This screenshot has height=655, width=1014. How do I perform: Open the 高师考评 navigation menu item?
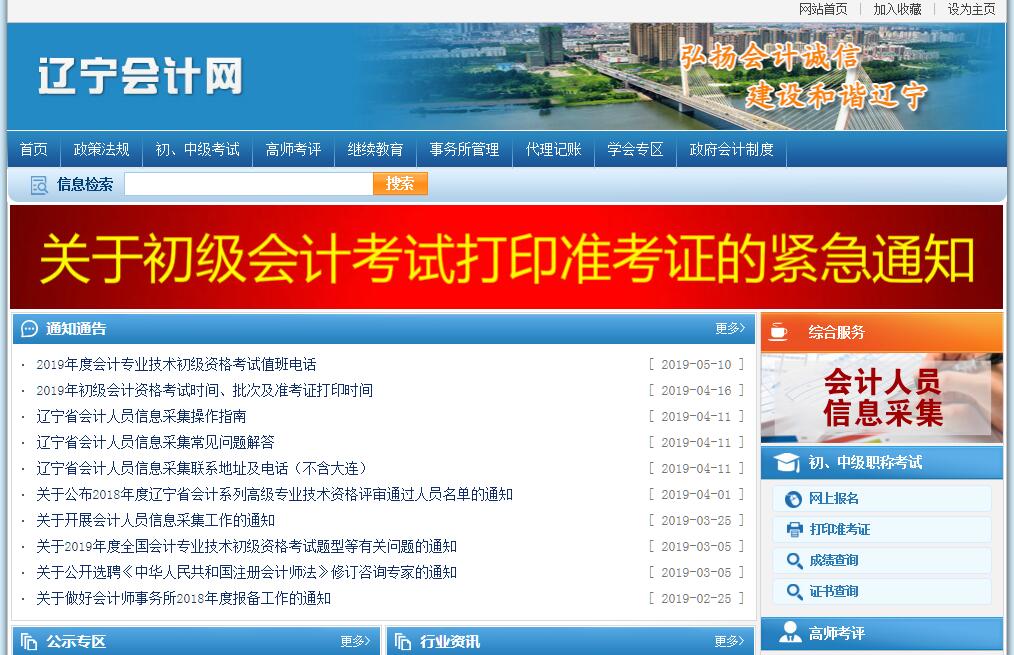[293, 149]
